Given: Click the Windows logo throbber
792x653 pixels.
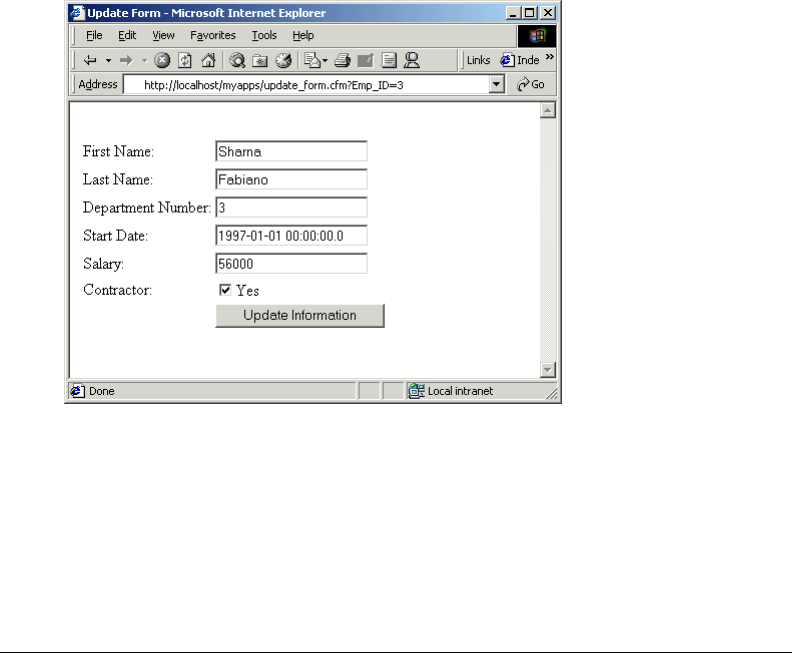Looking at the screenshot, I should point(537,36).
